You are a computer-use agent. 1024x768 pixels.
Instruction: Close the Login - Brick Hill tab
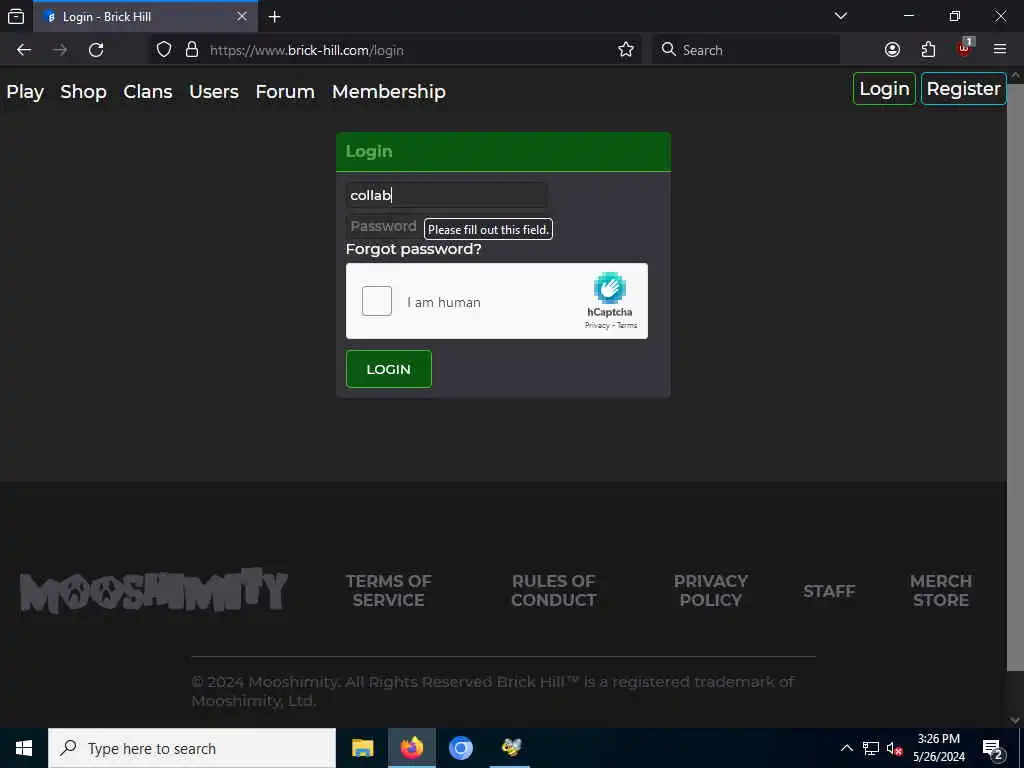pyautogui.click(x=242, y=16)
